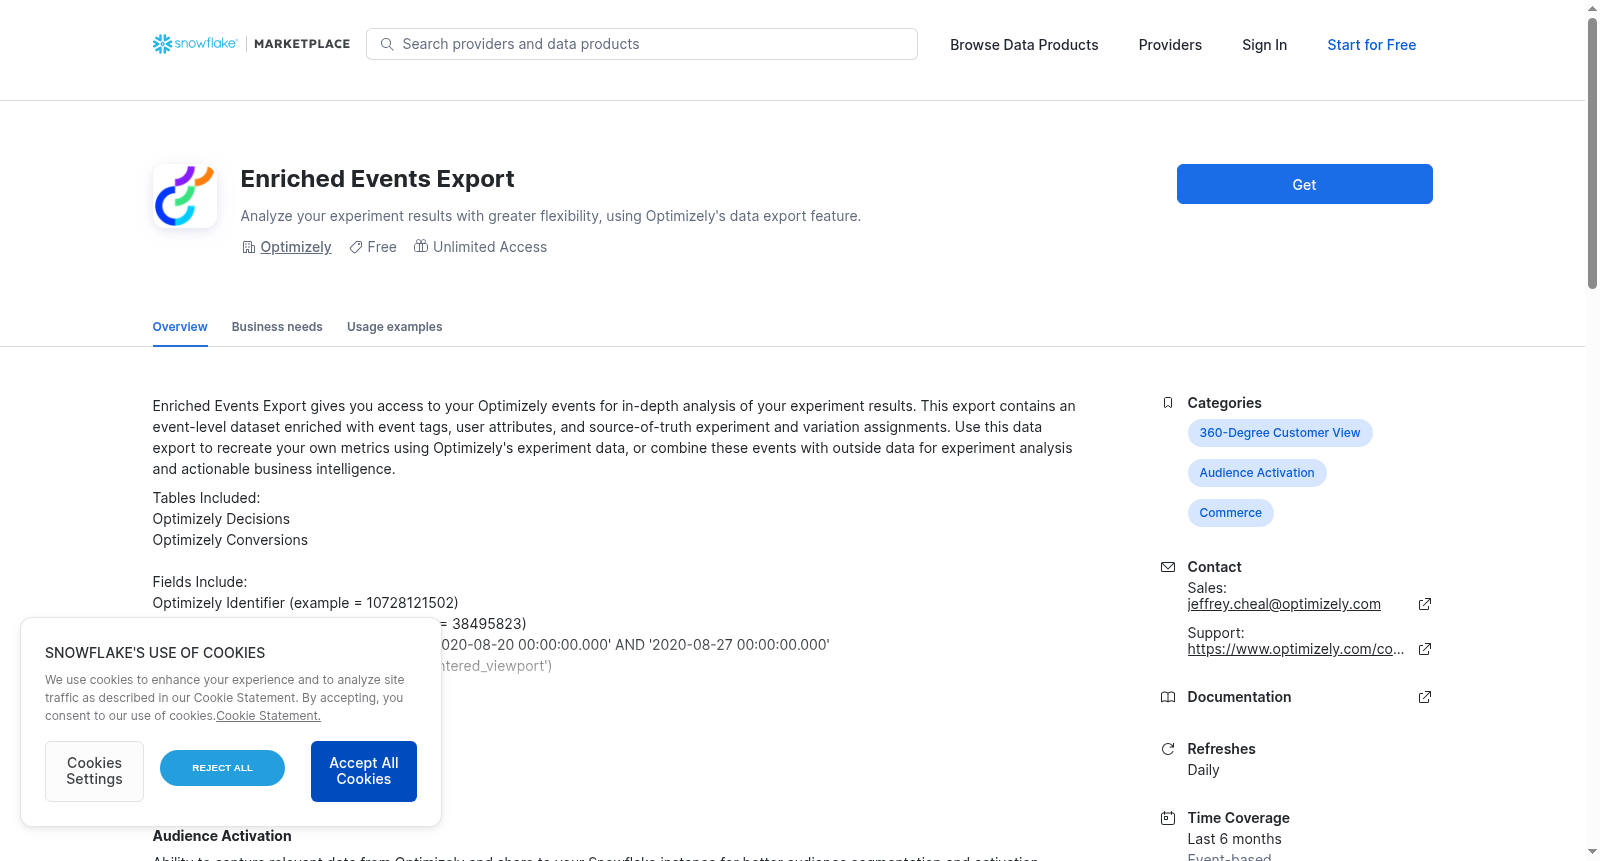Switch to the Usage examples tab
Image resolution: width=1600 pixels, height=861 pixels.
394,327
